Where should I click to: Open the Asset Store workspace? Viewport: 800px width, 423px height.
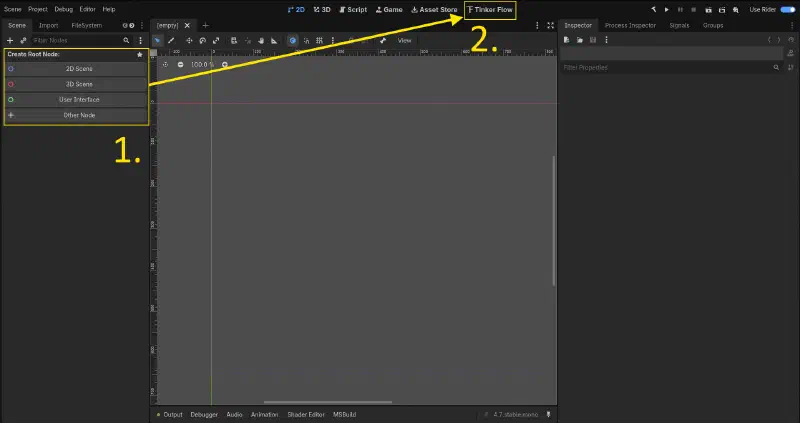pyautogui.click(x=434, y=10)
